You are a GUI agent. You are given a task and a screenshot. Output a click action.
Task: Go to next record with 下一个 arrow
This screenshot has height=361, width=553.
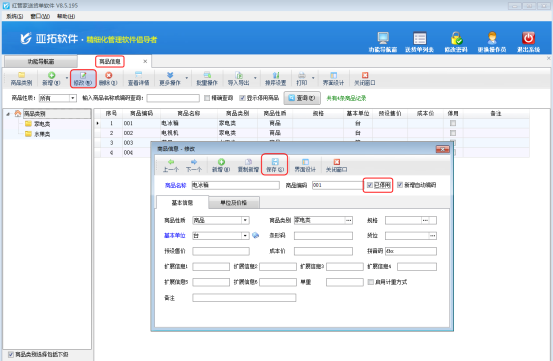(194, 162)
